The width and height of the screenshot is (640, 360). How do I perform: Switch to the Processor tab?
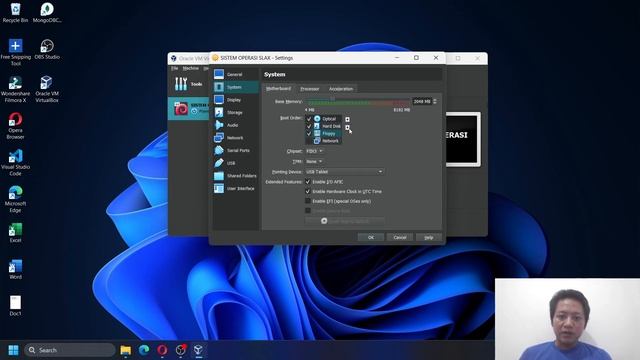pyautogui.click(x=309, y=89)
